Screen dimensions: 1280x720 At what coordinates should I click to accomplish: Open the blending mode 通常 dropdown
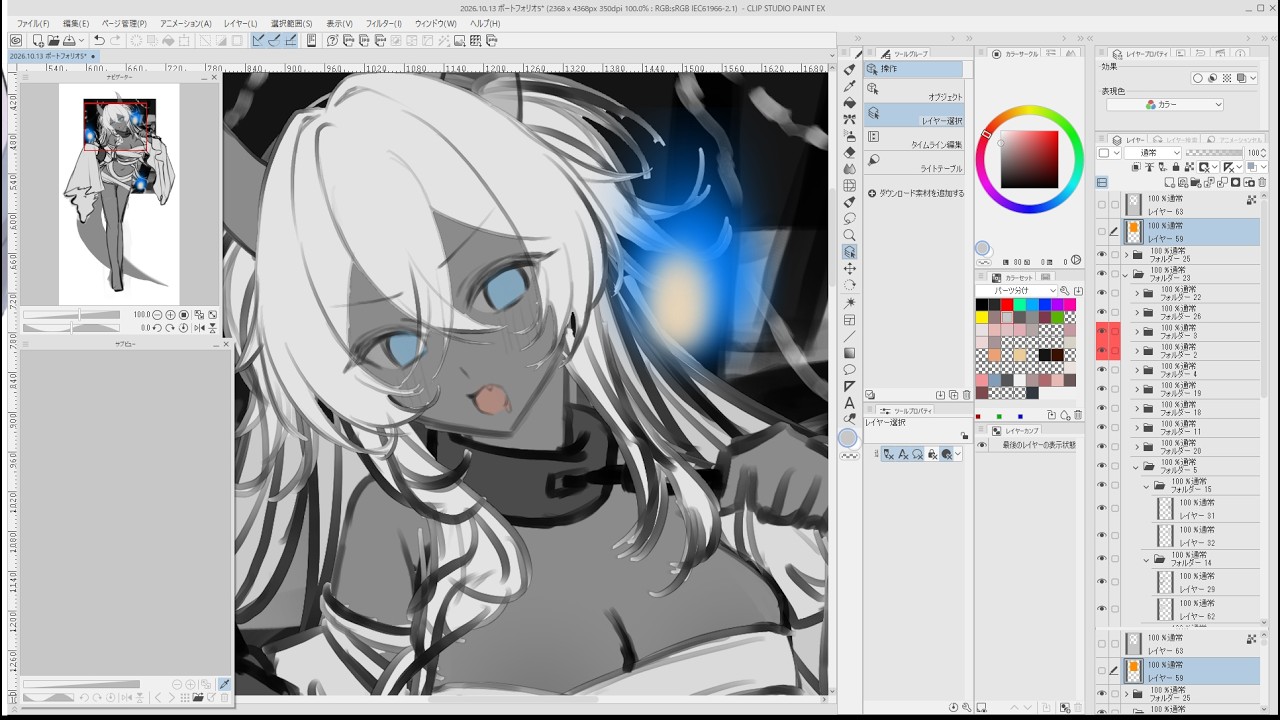point(1153,153)
